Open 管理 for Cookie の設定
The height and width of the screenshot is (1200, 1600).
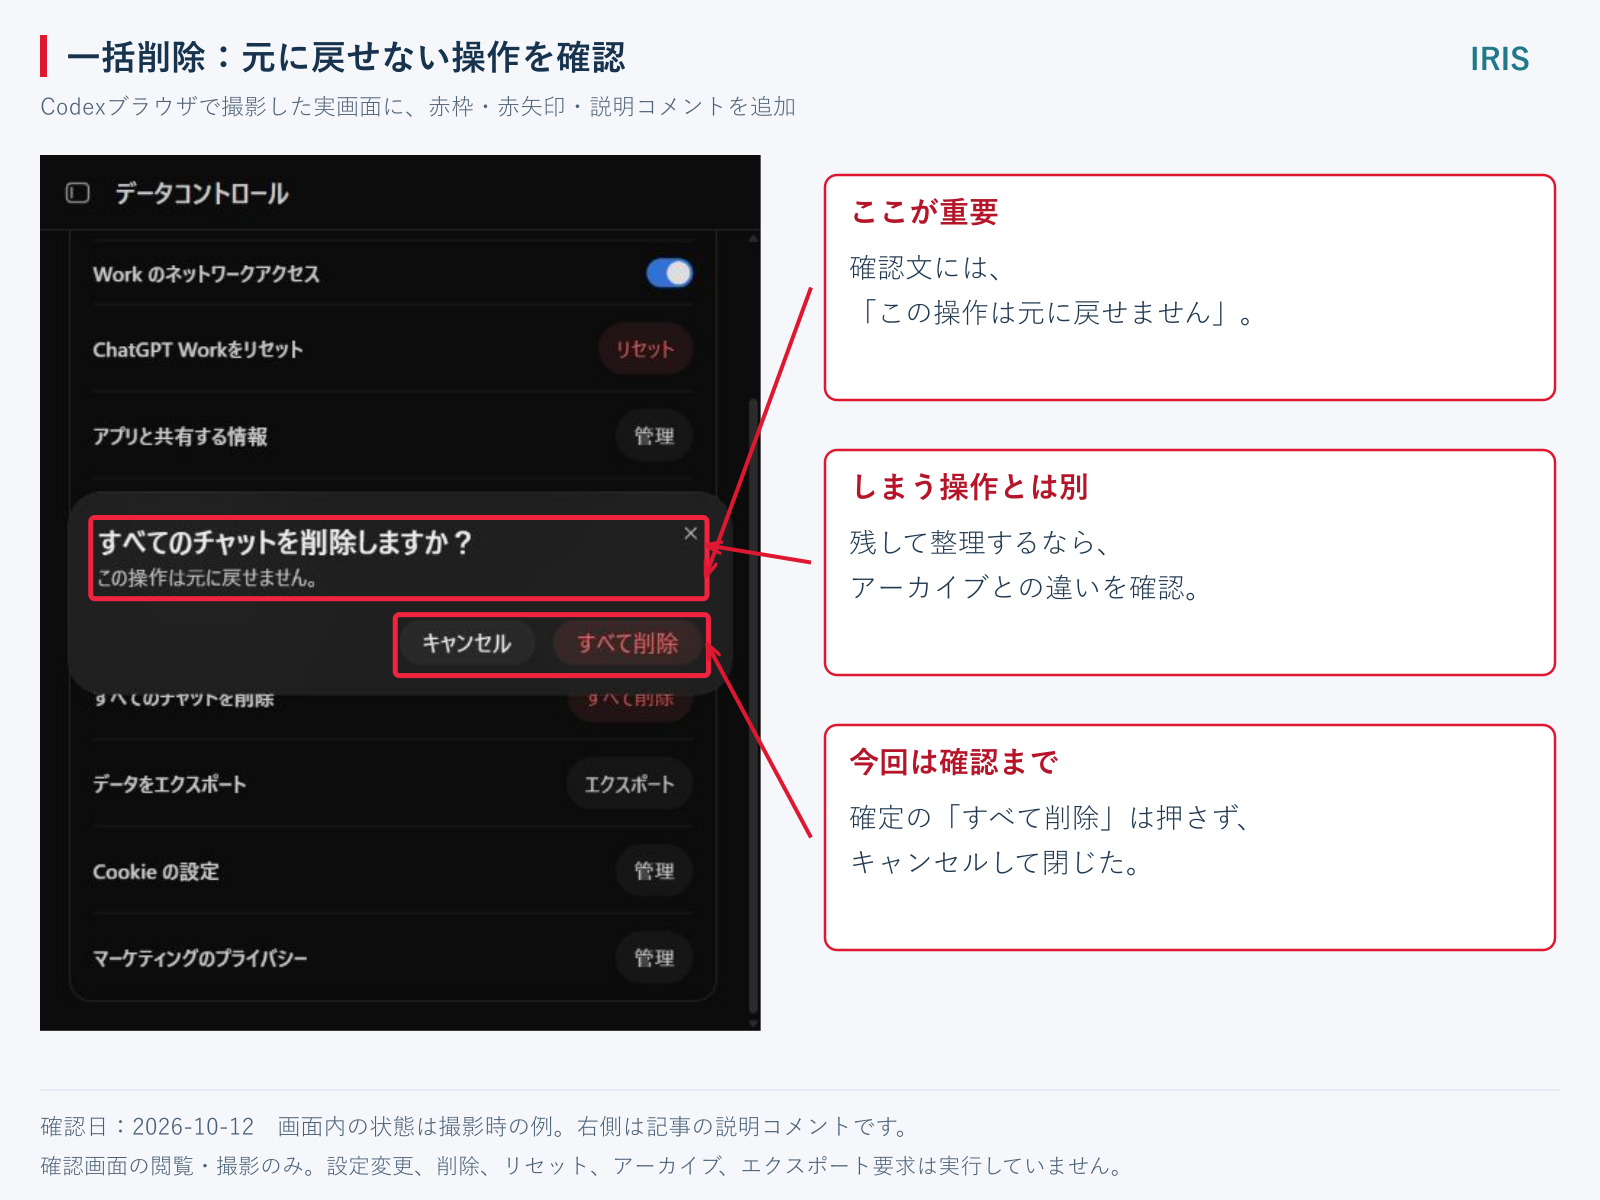(x=654, y=871)
